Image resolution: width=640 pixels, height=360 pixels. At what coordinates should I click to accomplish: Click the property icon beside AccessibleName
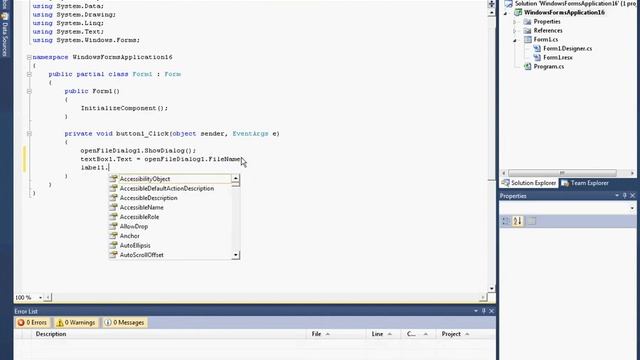coord(113,207)
